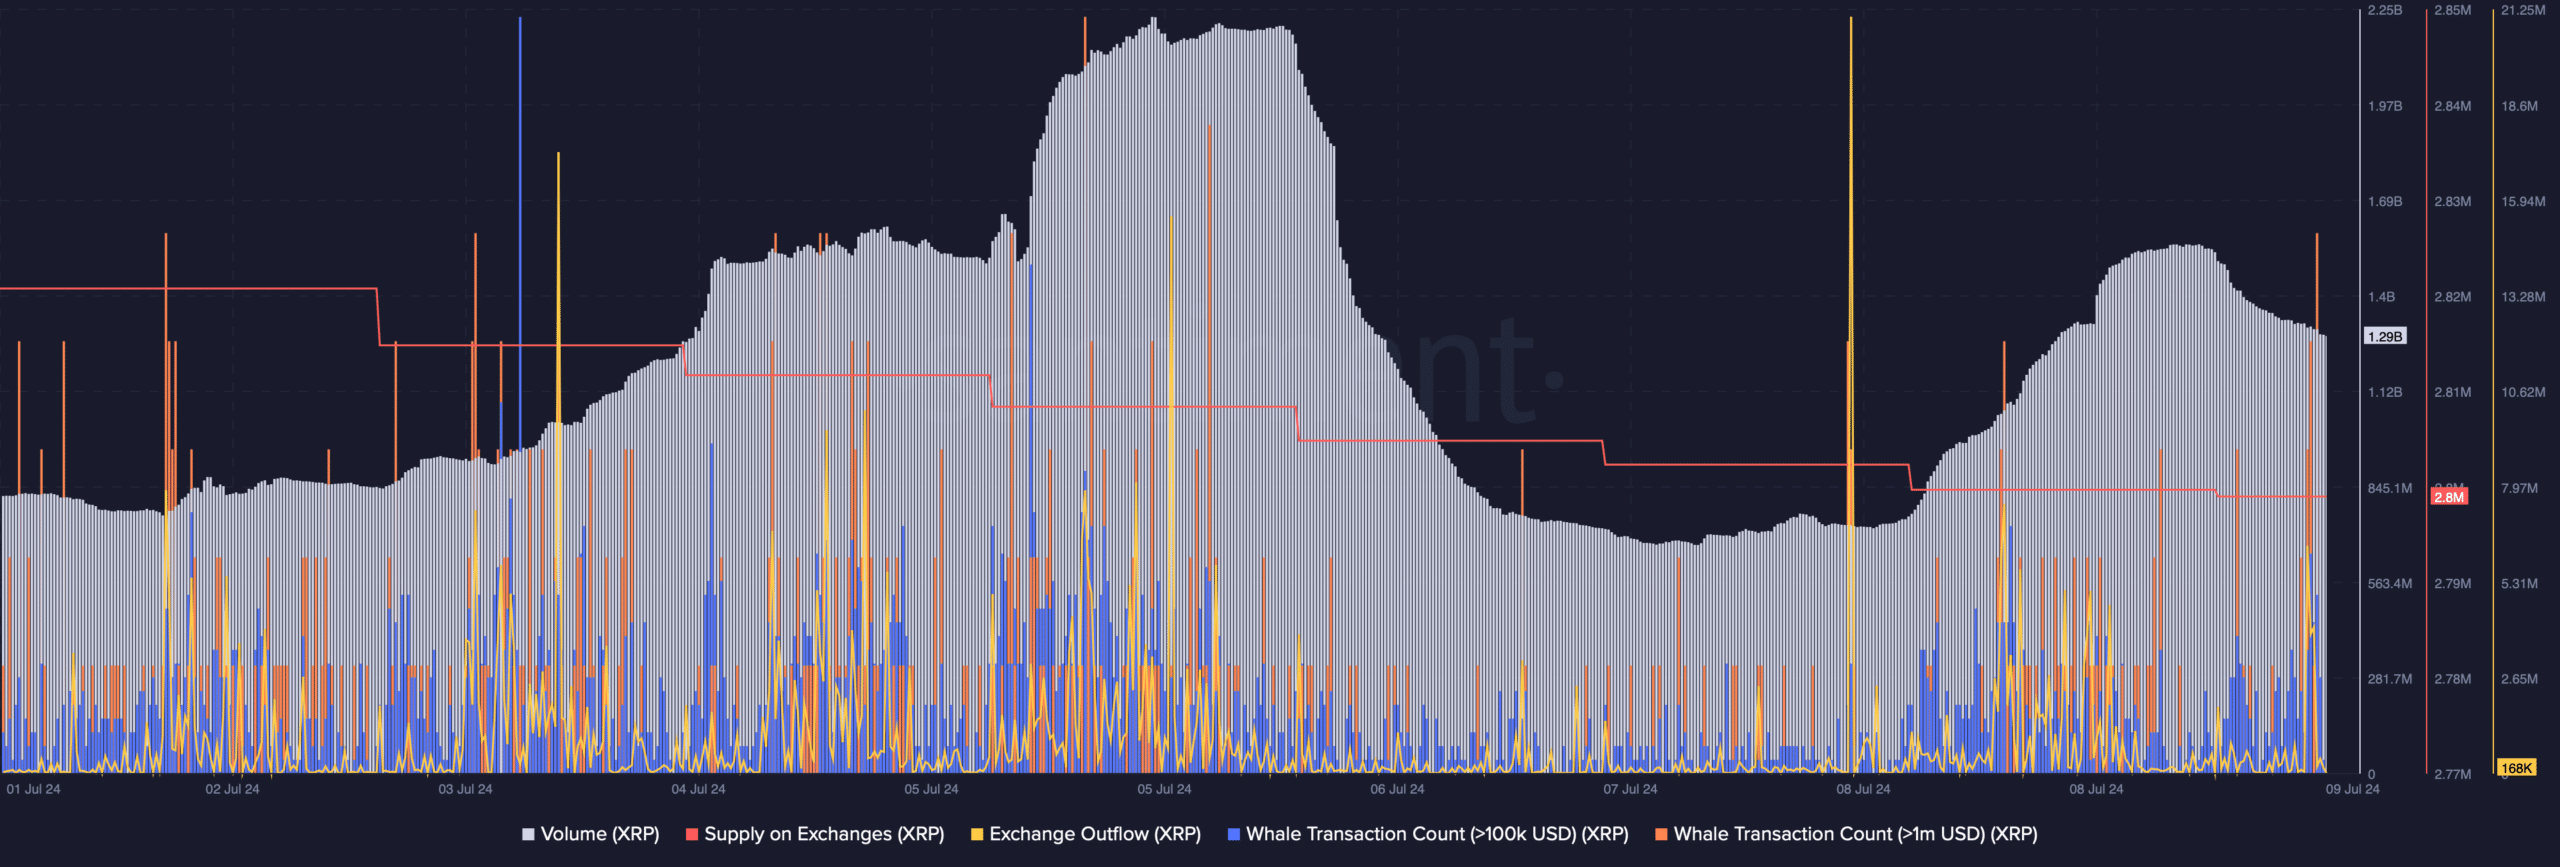Click the 2.81M supply axis label
Screen dimensions: 2560x867
pyautogui.click(x=2452, y=392)
